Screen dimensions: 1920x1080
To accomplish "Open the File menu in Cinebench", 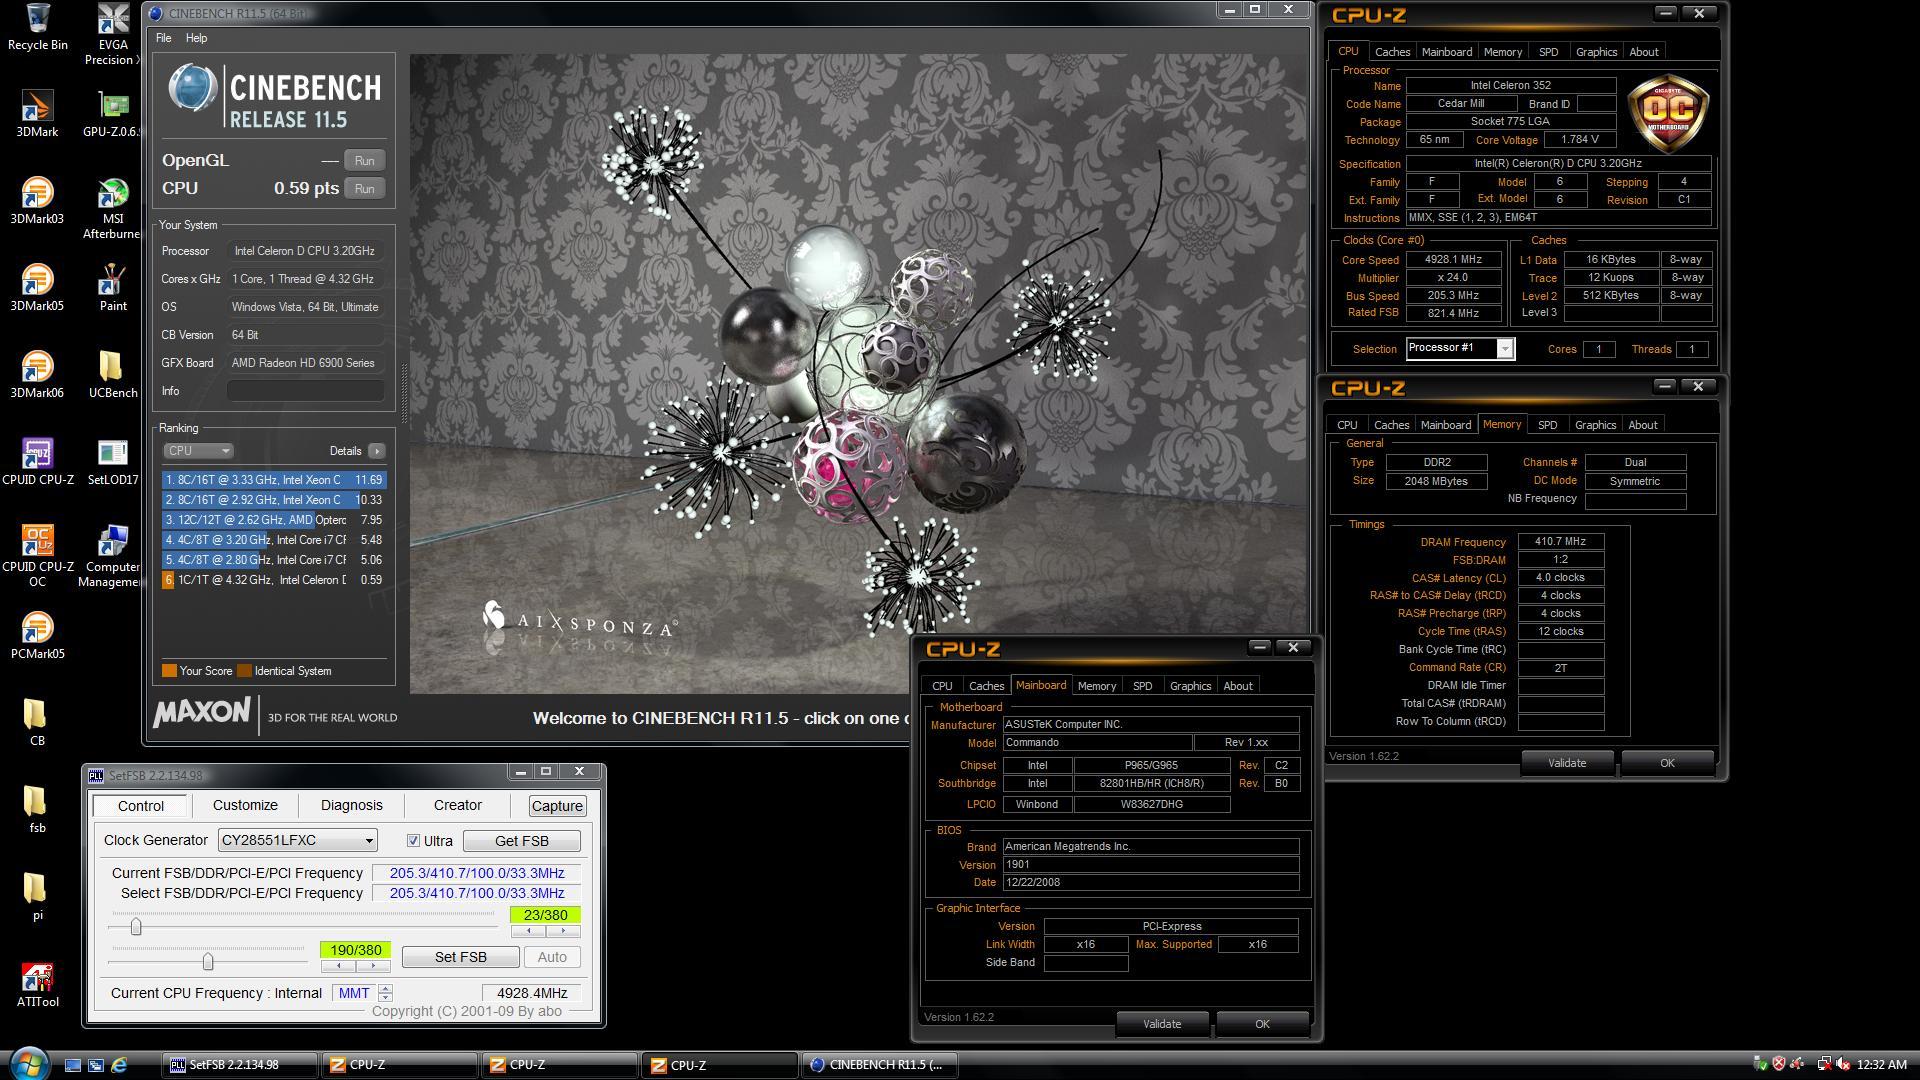I will (163, 38).
